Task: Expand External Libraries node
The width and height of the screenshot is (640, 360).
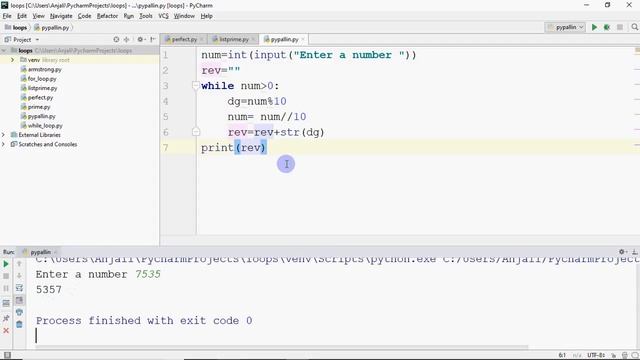Action: 4,135
